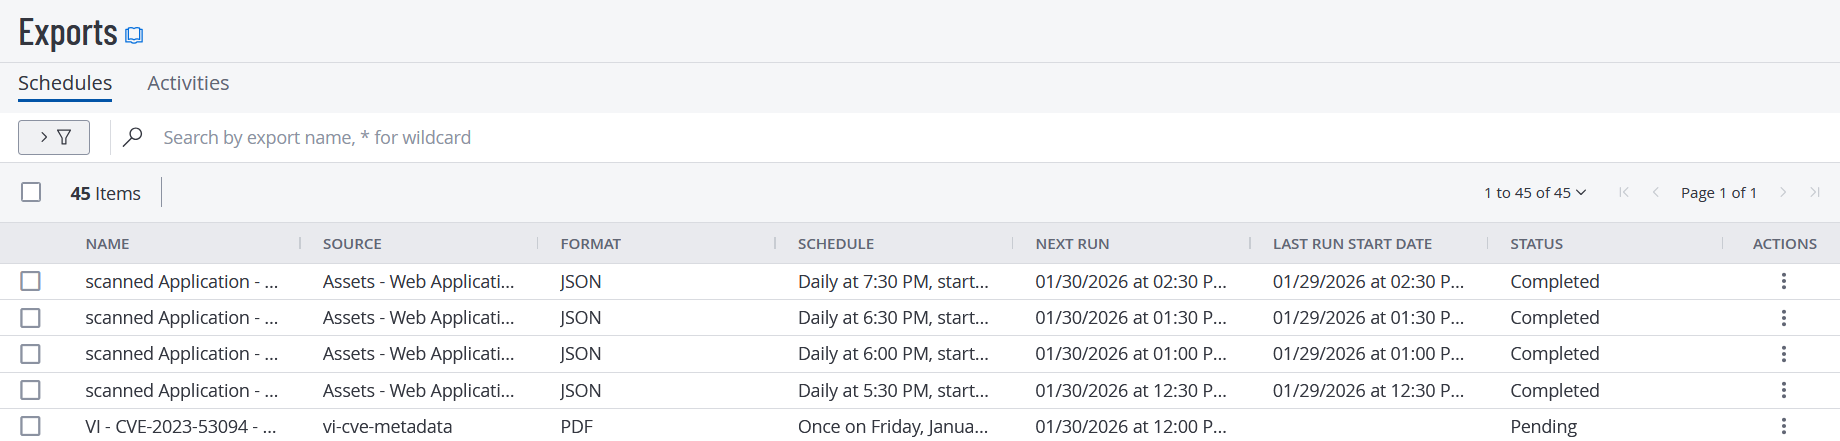
Task: Click the documentation icon next to Exports
Action: pos(134,36)
